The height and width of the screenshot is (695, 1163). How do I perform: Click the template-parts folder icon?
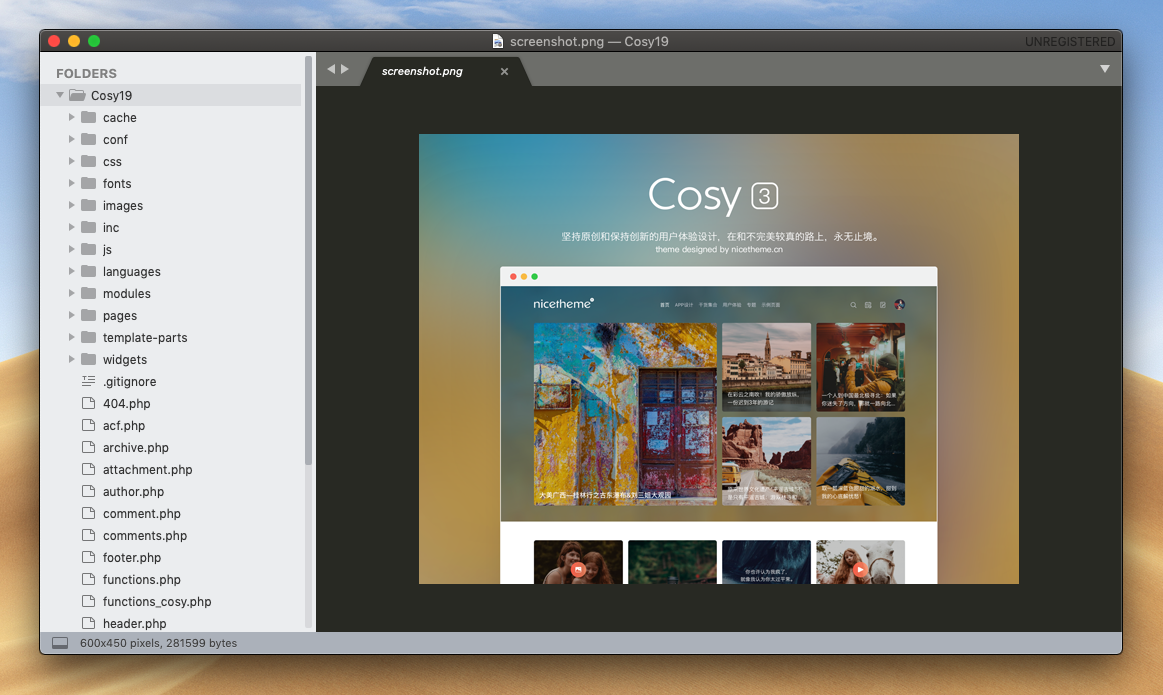click(89, 337)
